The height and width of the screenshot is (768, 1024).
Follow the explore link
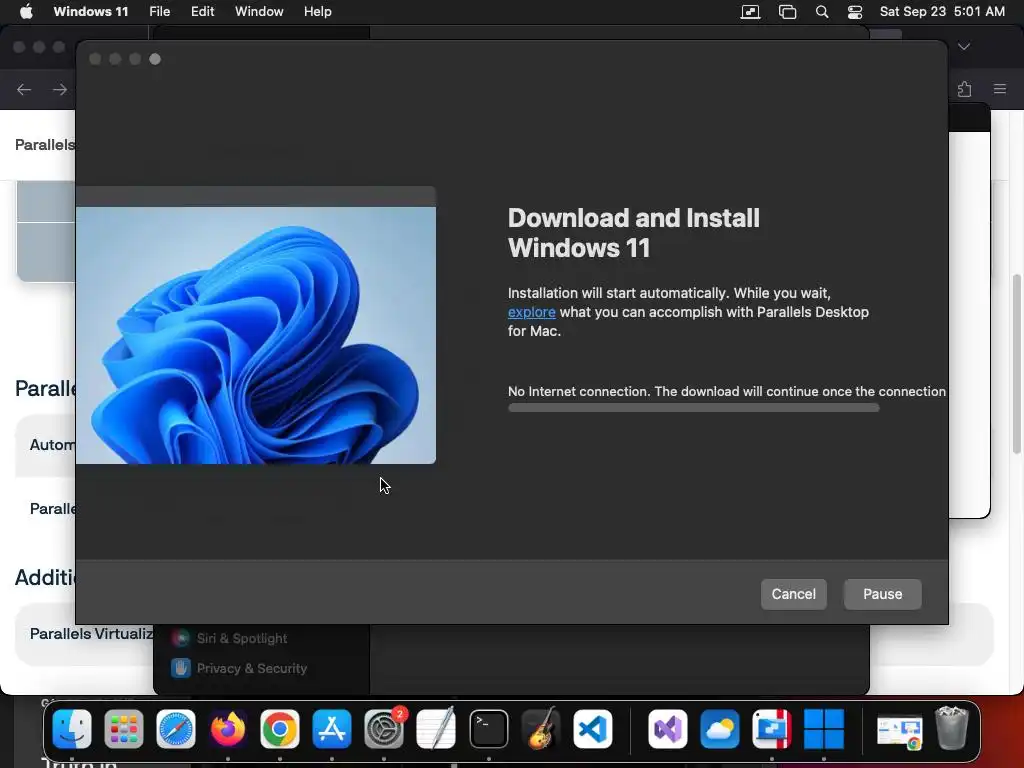[x=532, y=312]
